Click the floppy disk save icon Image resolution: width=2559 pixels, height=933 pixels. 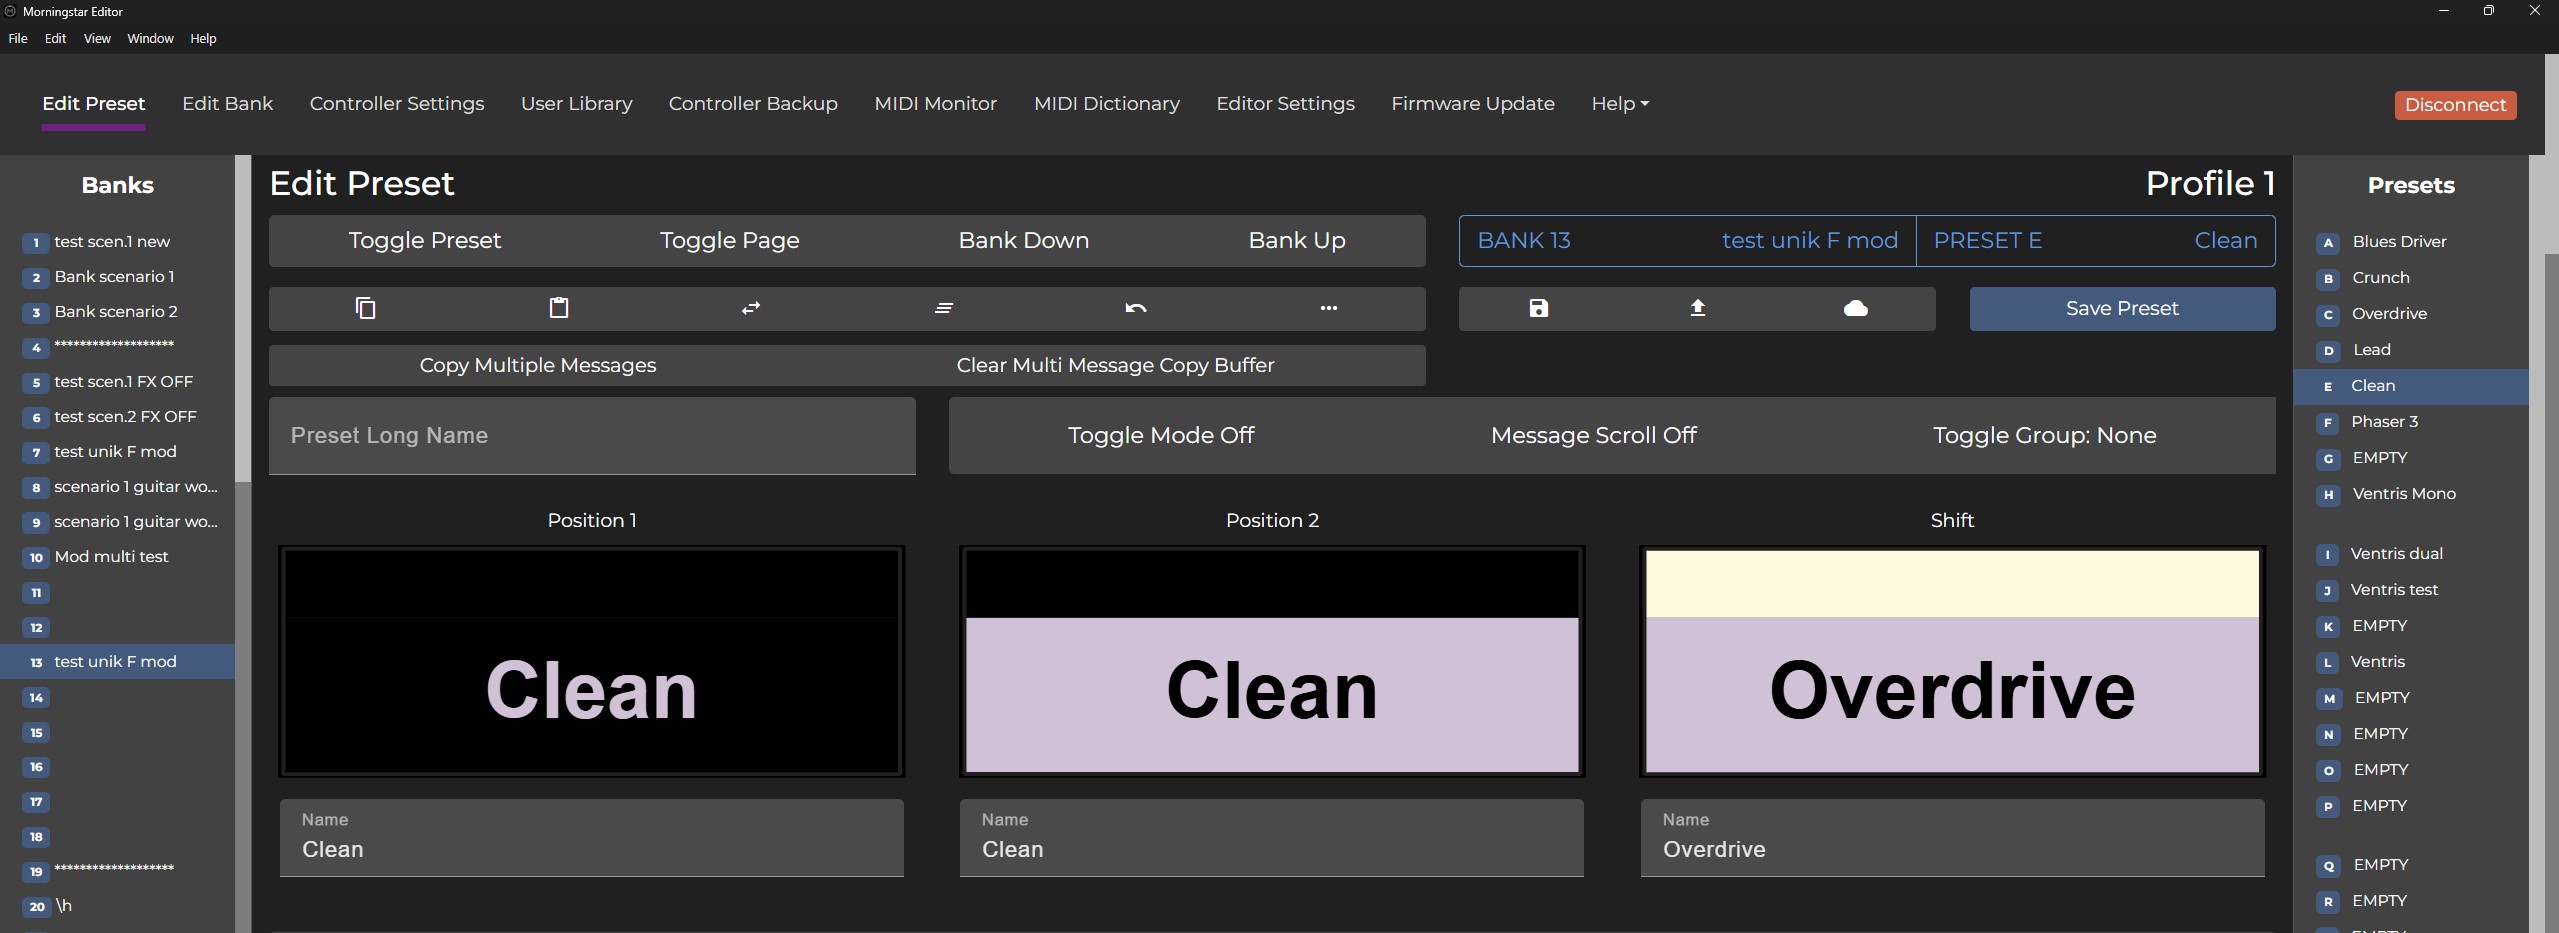pos(1538,308)
